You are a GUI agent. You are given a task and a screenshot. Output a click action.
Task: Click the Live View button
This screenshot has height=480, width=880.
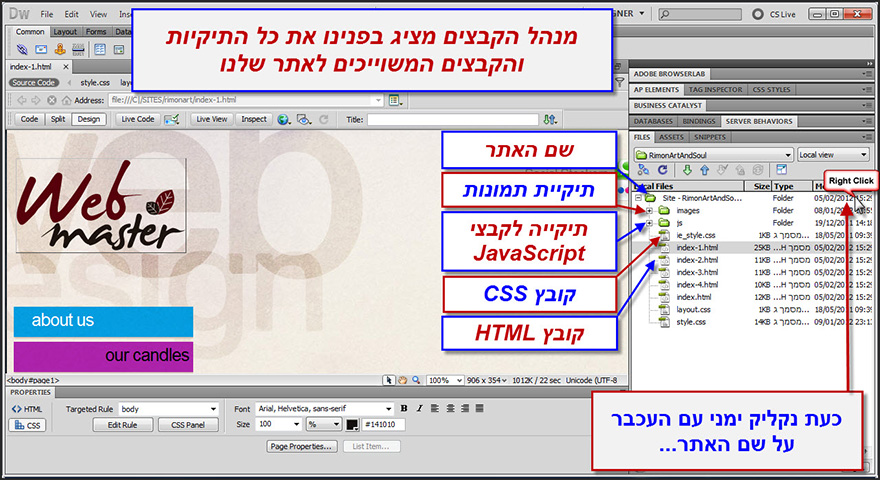coord(212,119)
